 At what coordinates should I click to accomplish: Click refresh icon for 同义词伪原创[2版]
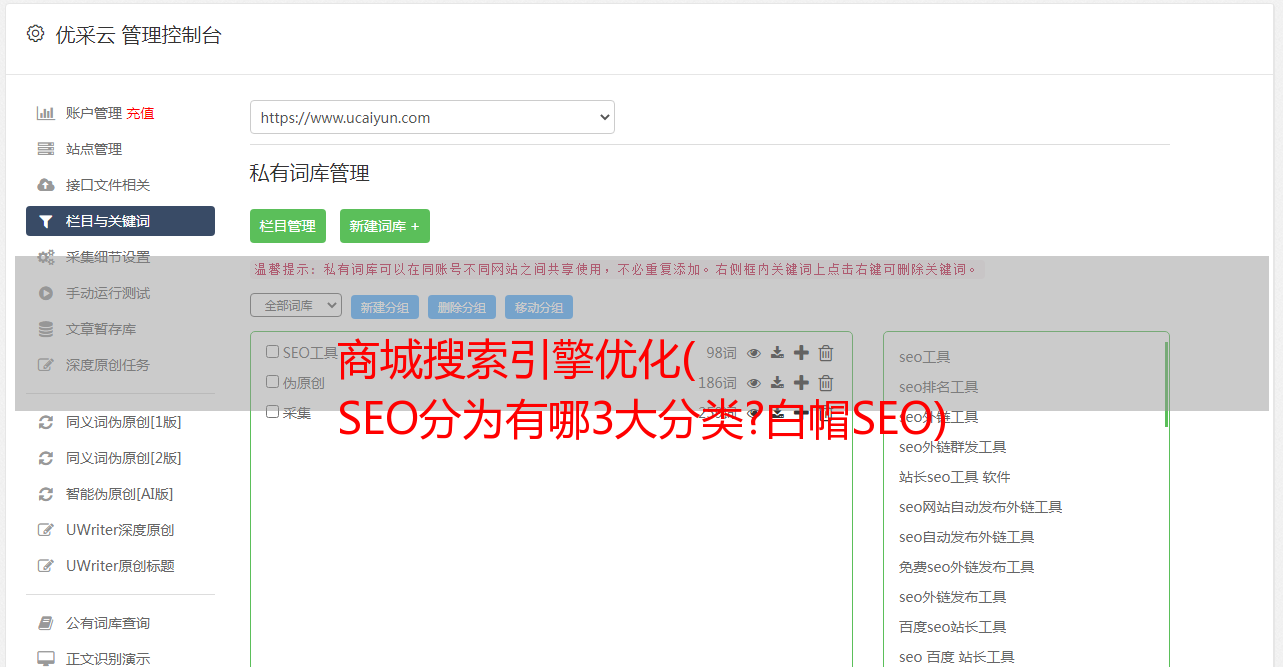pos(46,458)
